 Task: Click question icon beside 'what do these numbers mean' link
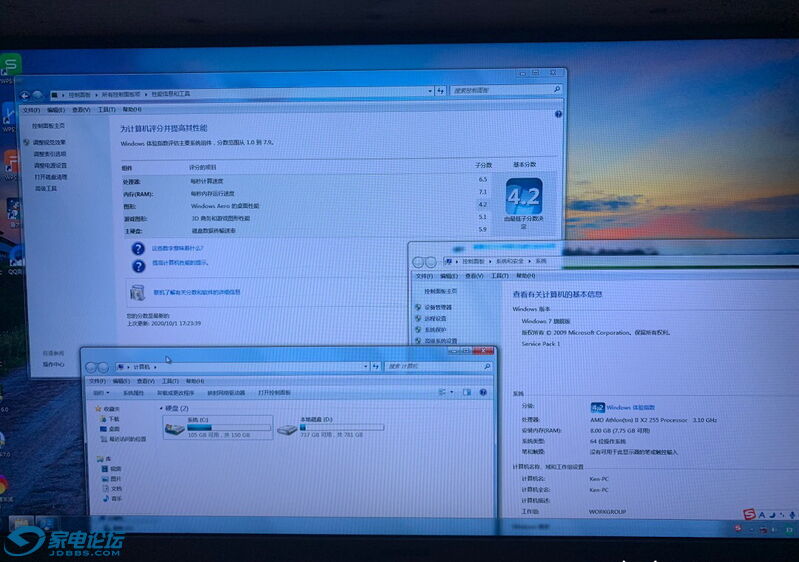138,249
